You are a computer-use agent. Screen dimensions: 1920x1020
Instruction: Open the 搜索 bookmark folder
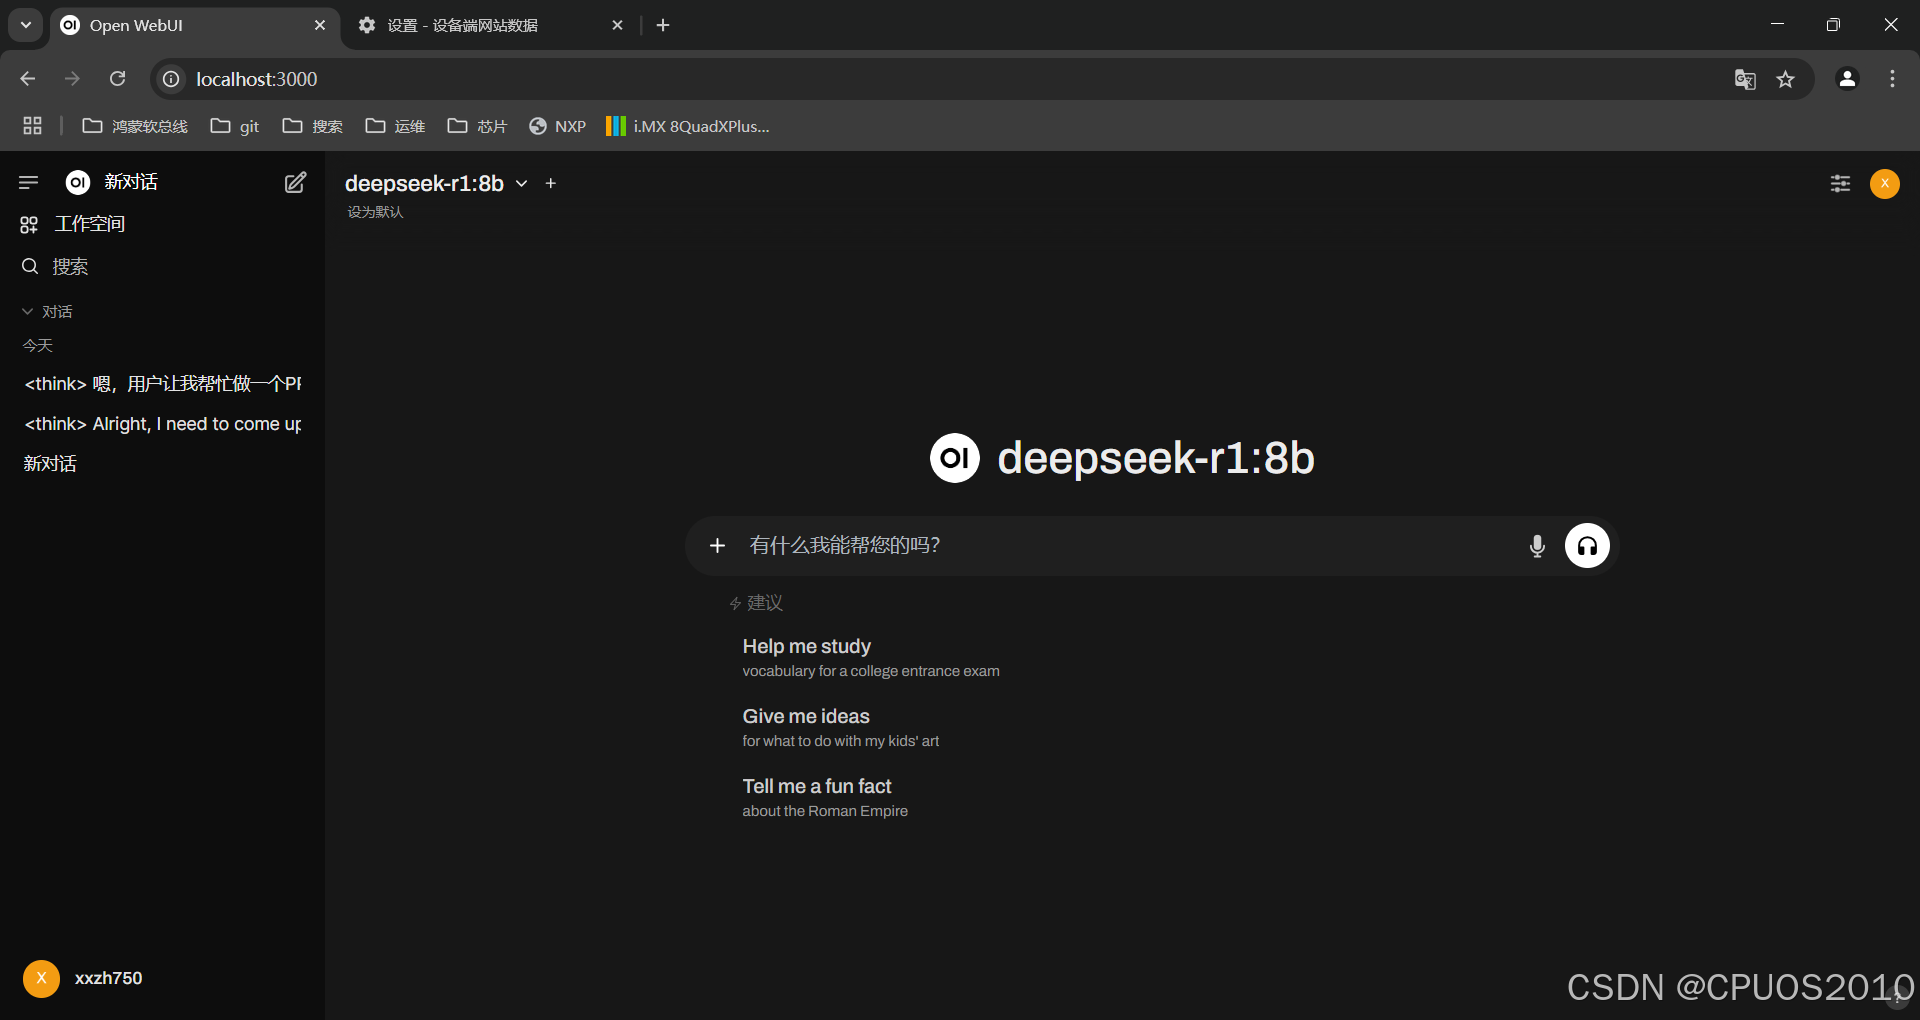coord(313,126)
